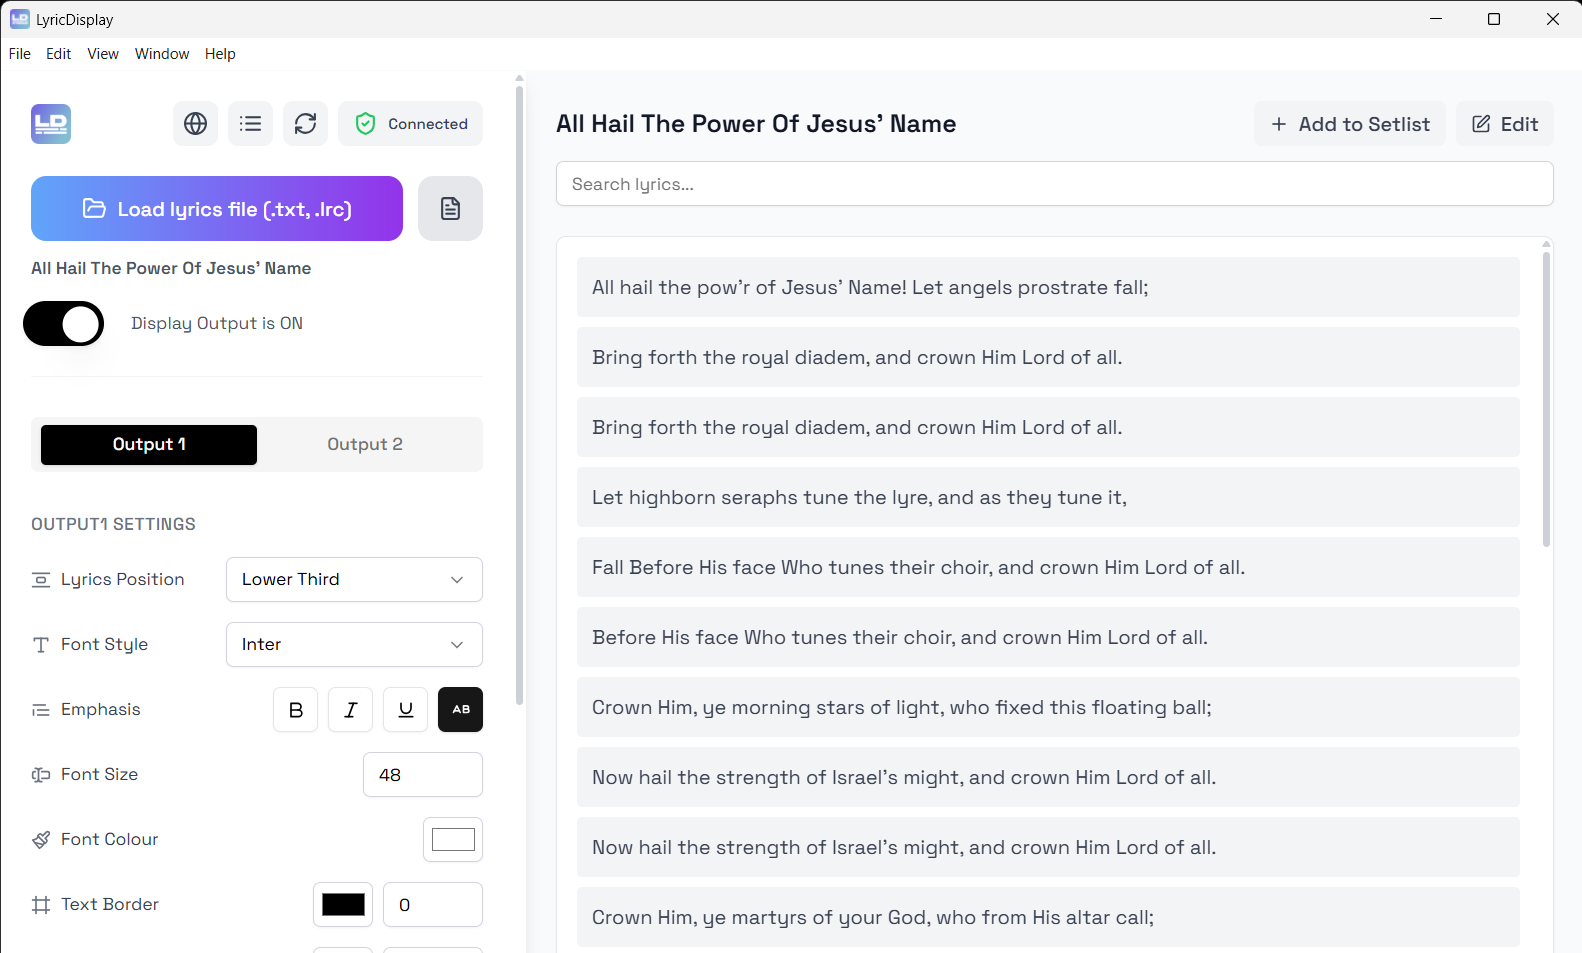Turn off the Display Output switch
This screenshot has width=1582, height=953.
64,324
